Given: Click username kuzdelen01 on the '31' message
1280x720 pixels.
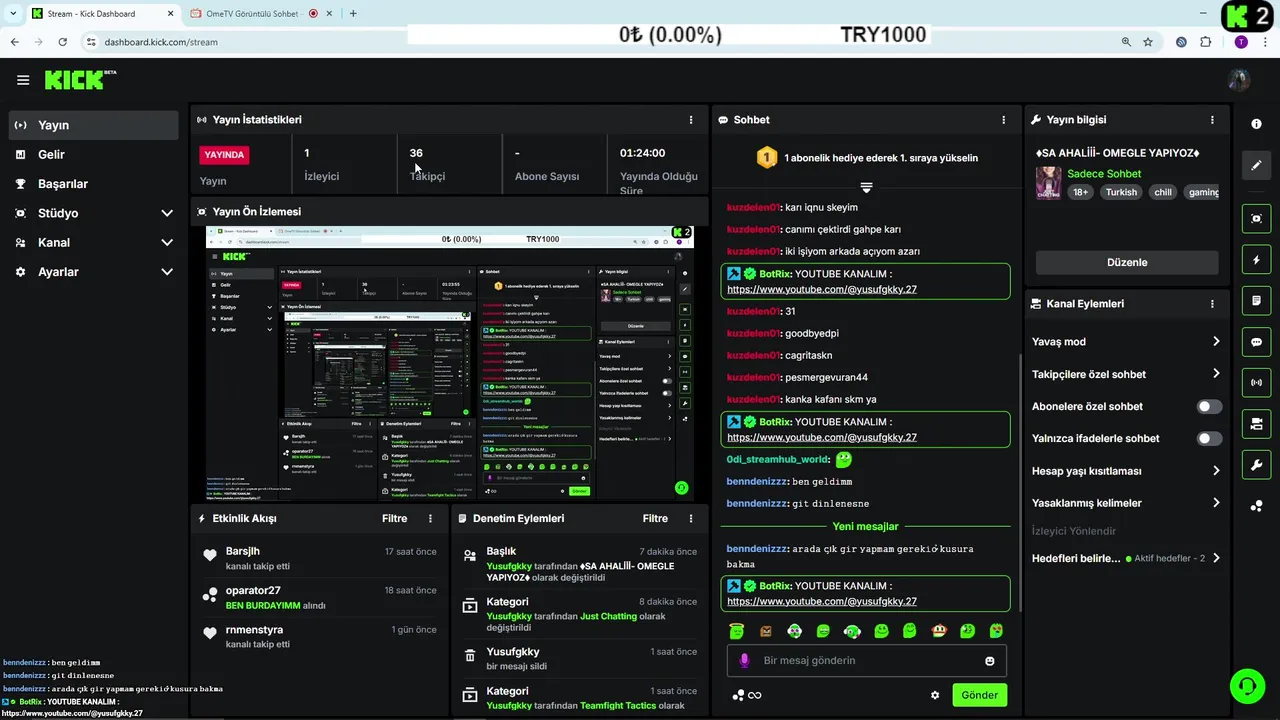Looking at the screenshot, I should tap(753, 312).
